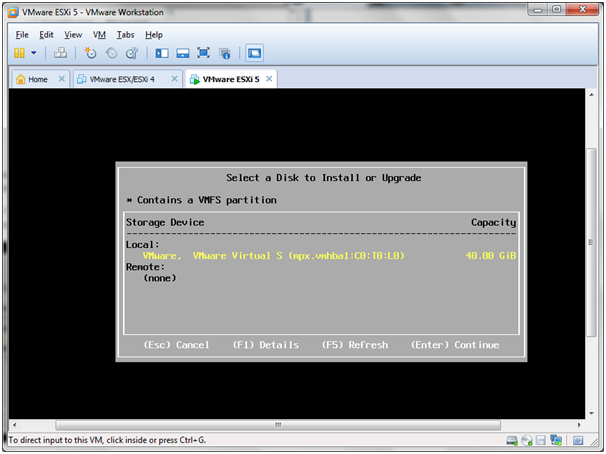Click vertical scrollbar down arrow
606x454 pixels.
[x=591, y=413]
